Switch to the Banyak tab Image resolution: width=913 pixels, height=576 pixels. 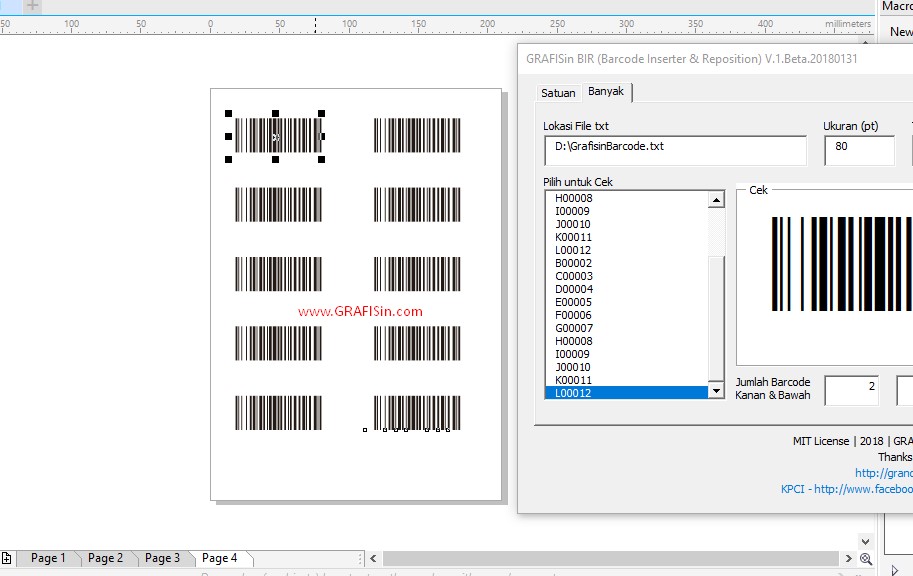pyautogui.click(x=606, y=91)
